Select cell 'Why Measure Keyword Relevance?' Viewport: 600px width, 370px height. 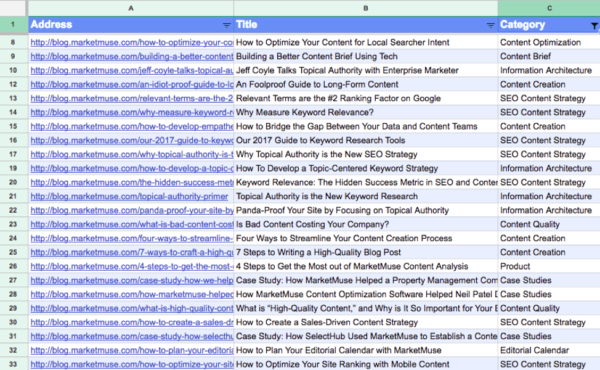click(366, 112)
